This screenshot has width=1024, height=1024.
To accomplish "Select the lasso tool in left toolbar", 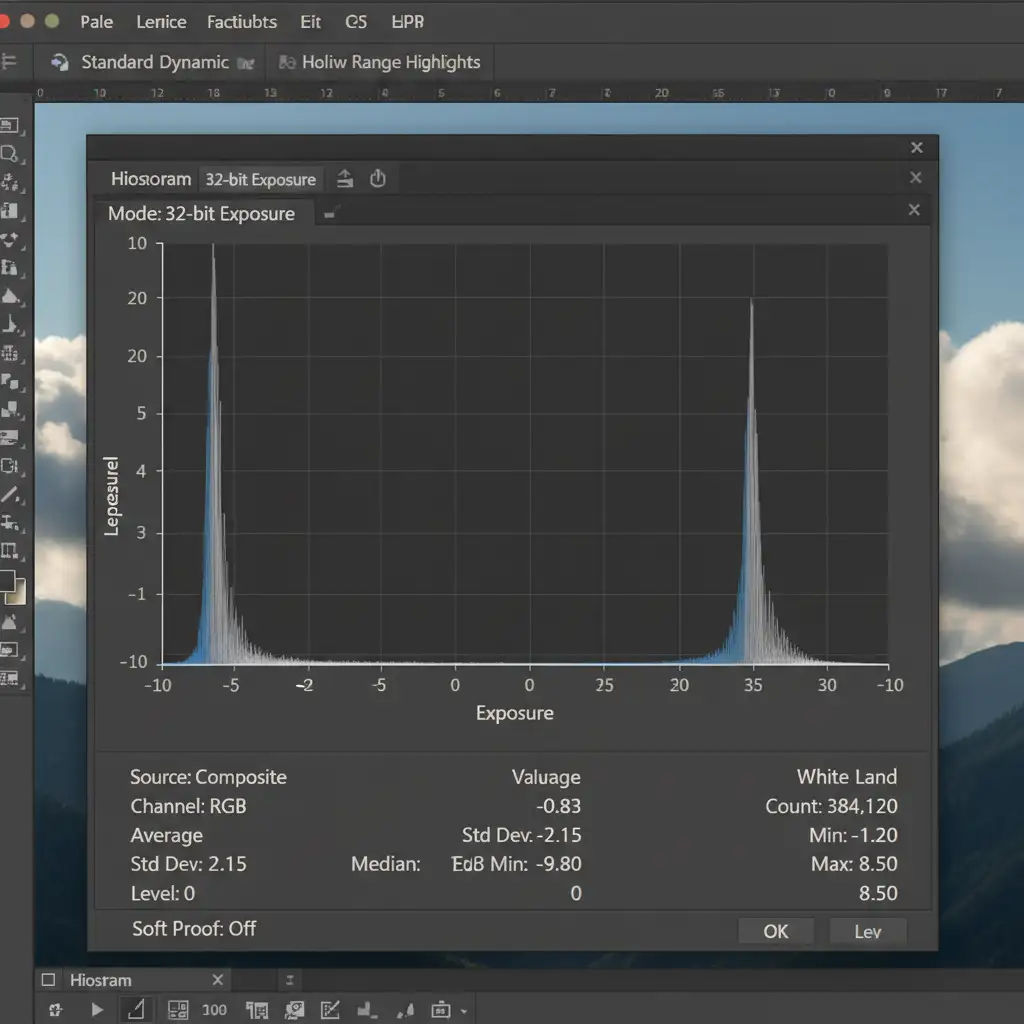I will (10, 154).
